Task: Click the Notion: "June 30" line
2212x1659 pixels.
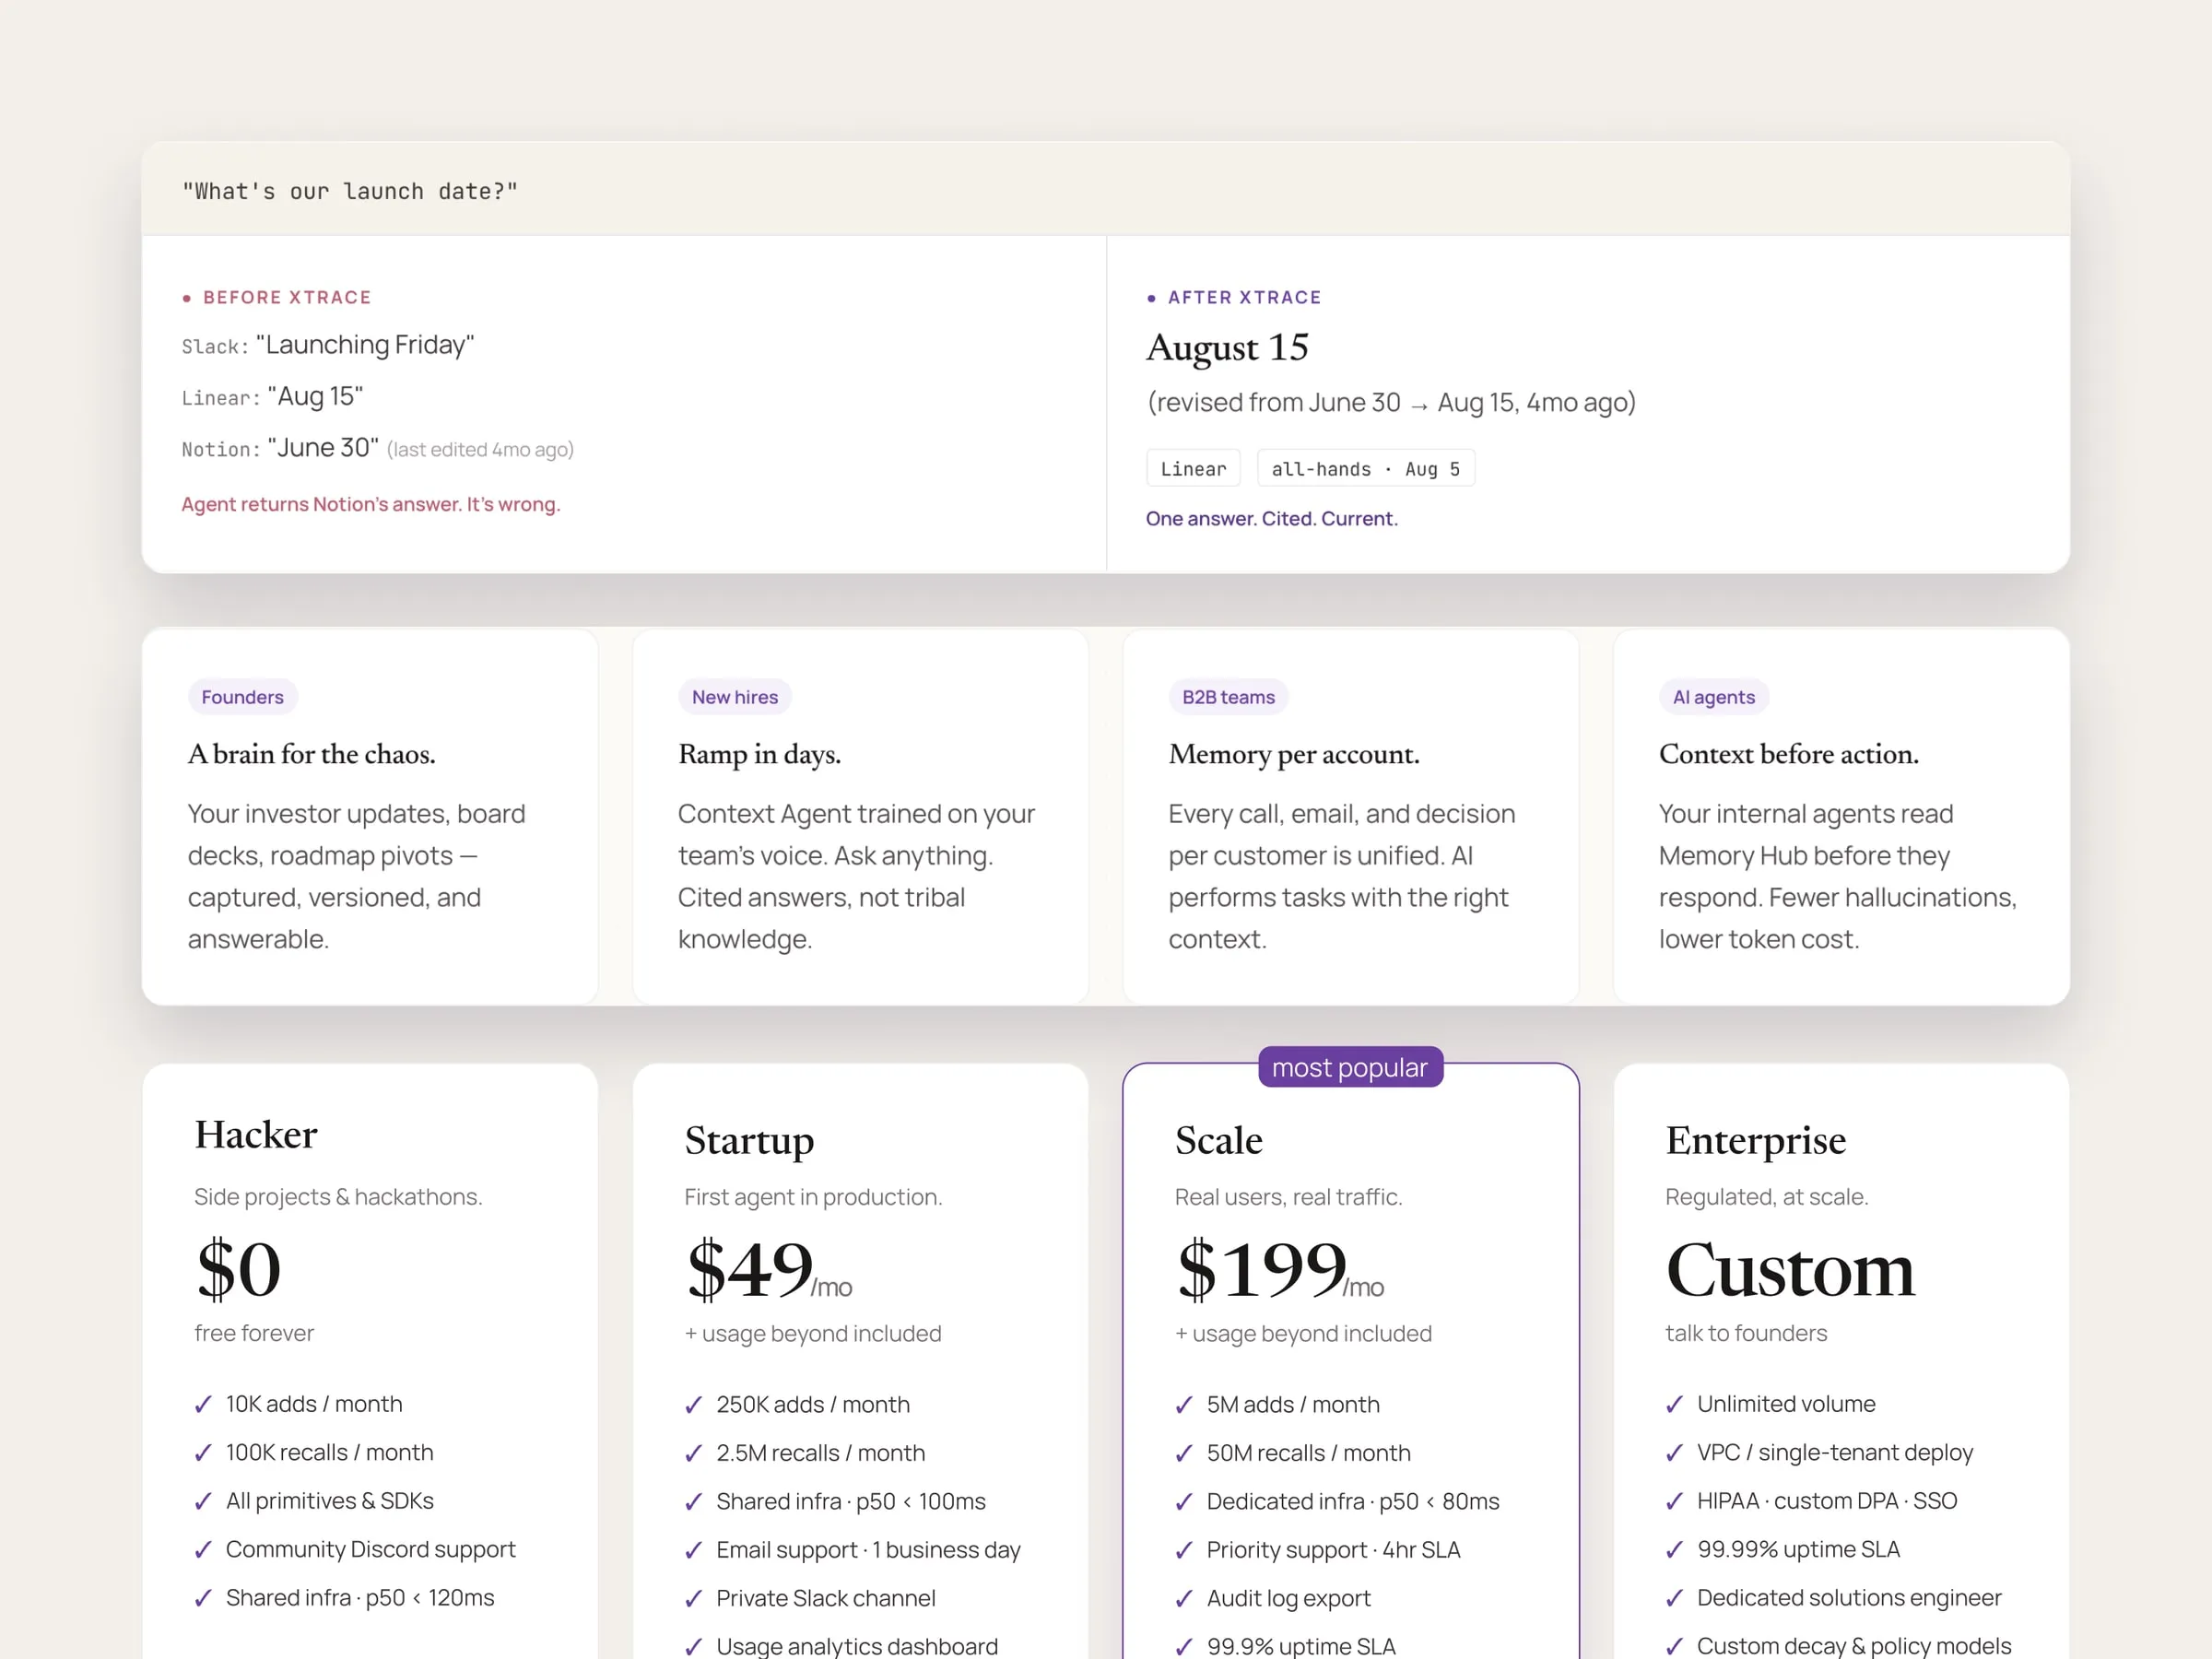Action: click(378, 448)
